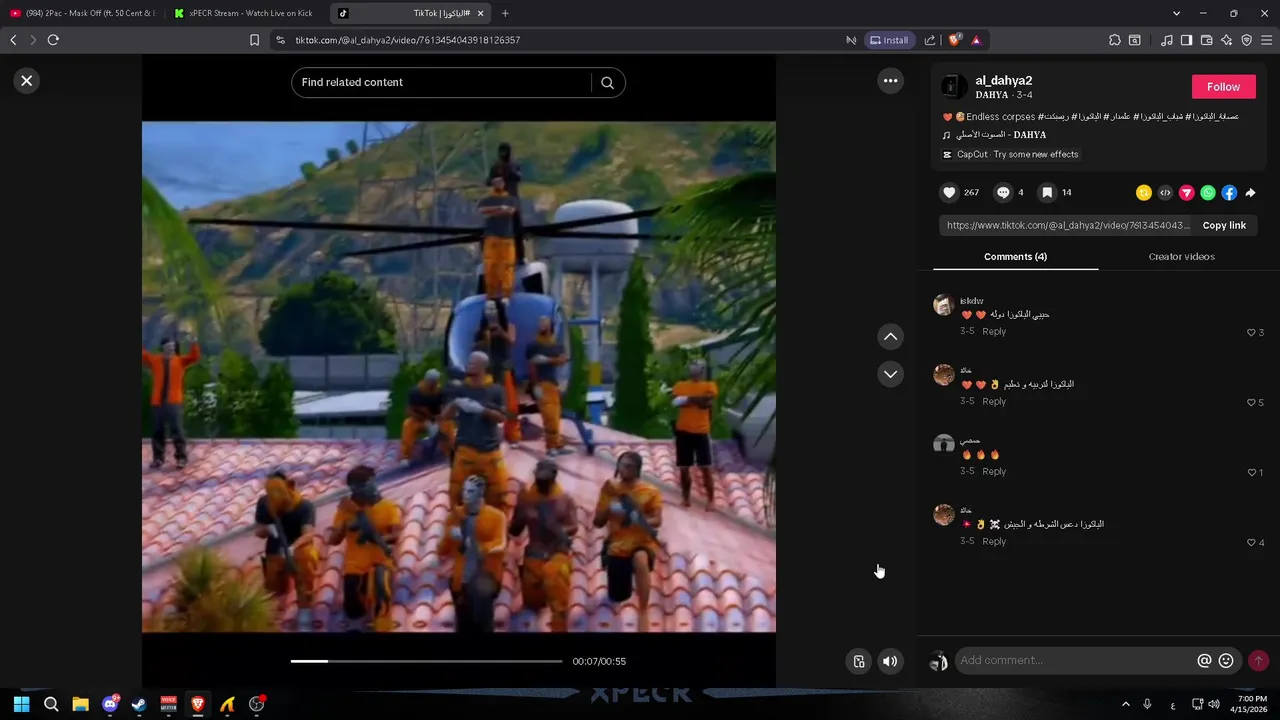Go back in browser history

[13, 40]
